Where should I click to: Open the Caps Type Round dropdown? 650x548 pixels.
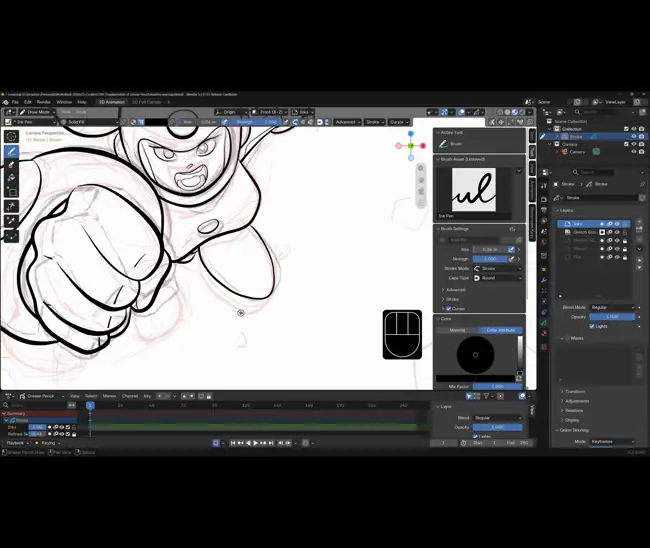tap(498, 278)
